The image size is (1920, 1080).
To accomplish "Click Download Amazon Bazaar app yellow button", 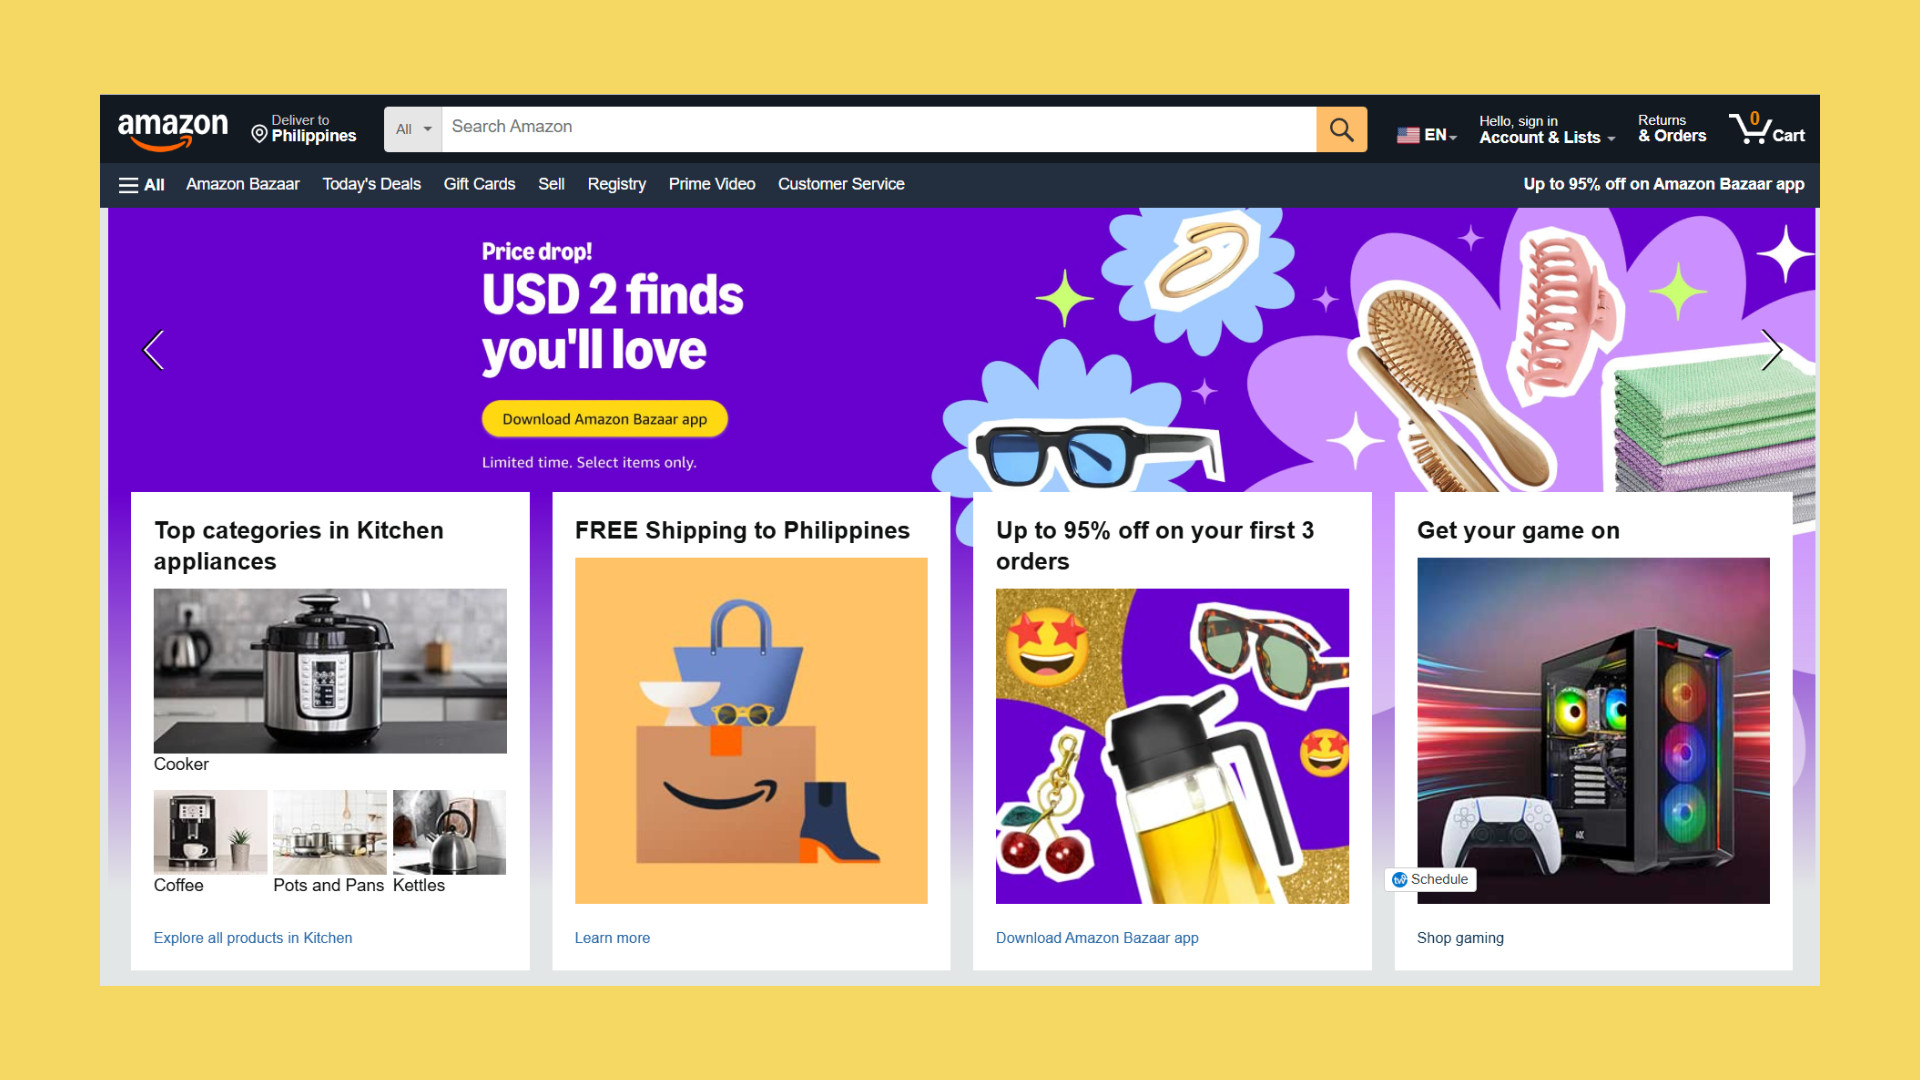I will [x=604, y=419].
